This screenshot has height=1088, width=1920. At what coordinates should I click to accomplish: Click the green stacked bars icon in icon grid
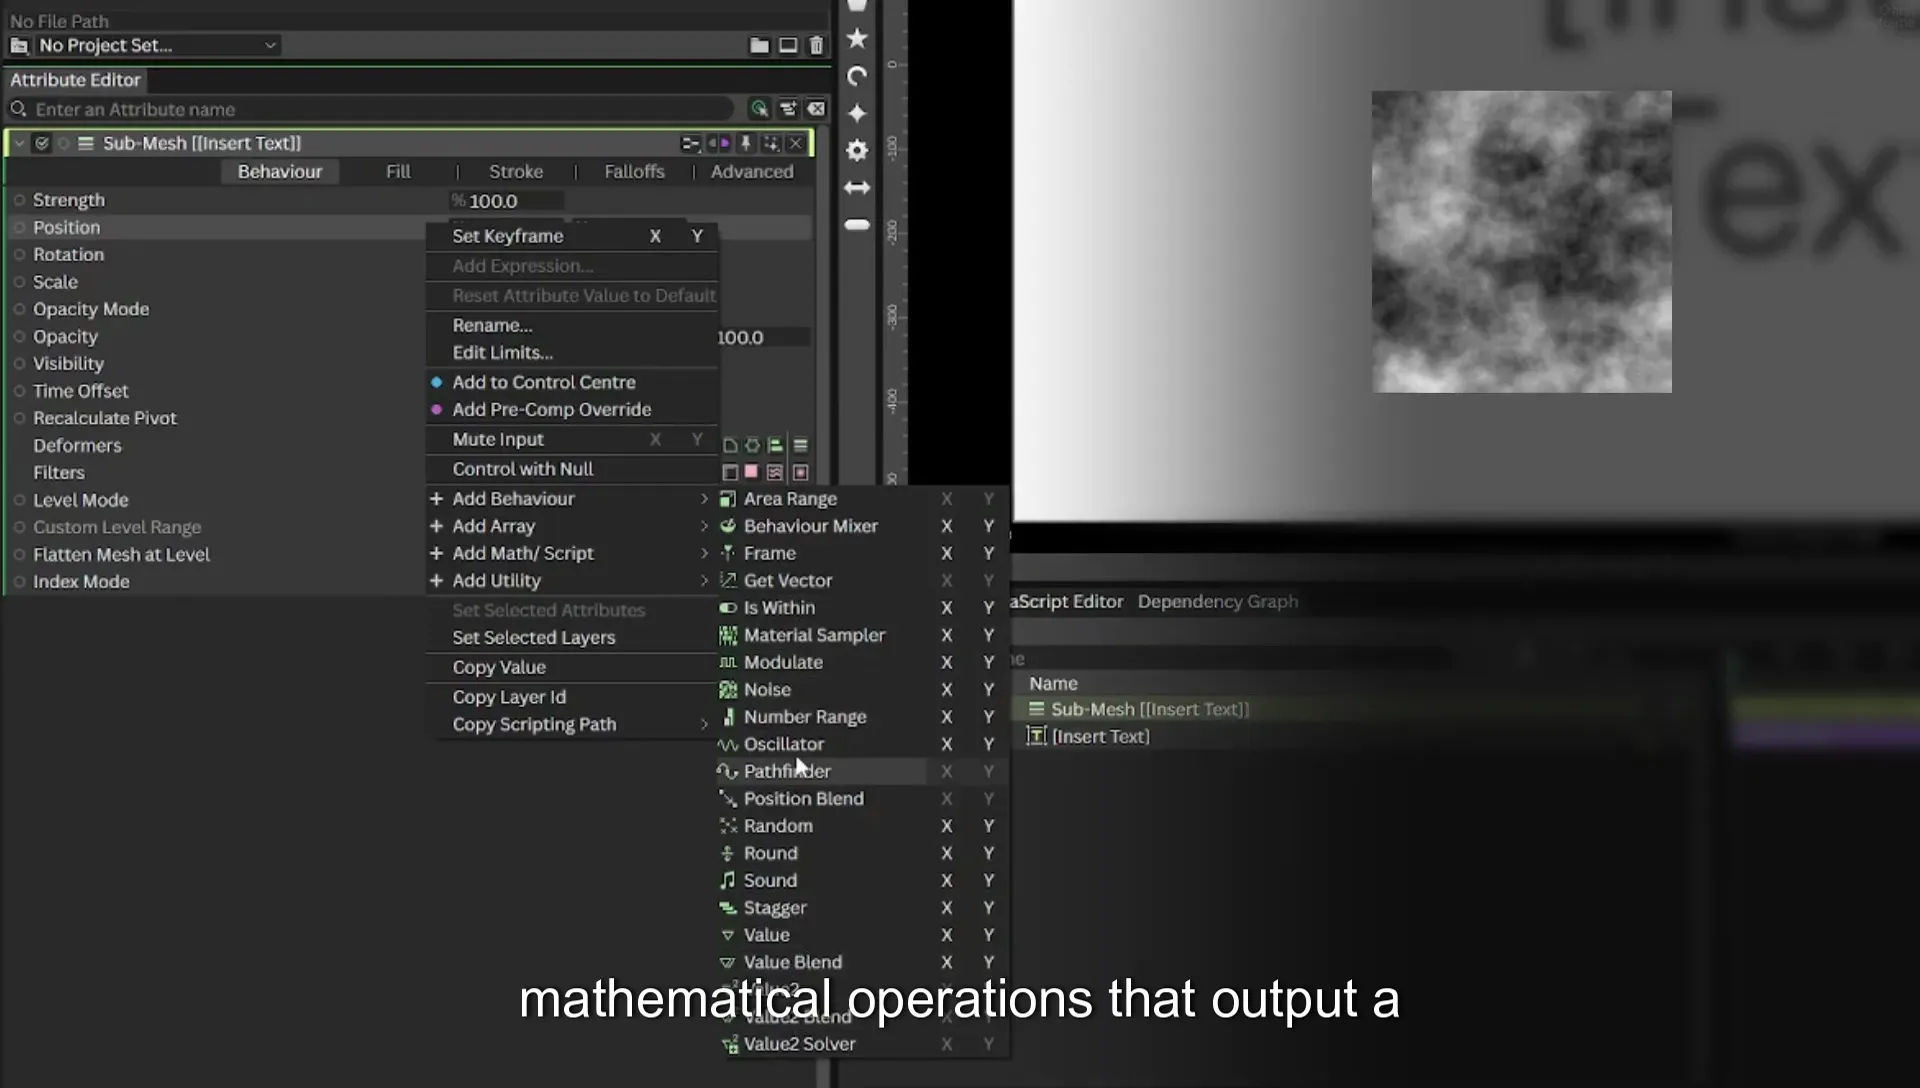(775, 445)
